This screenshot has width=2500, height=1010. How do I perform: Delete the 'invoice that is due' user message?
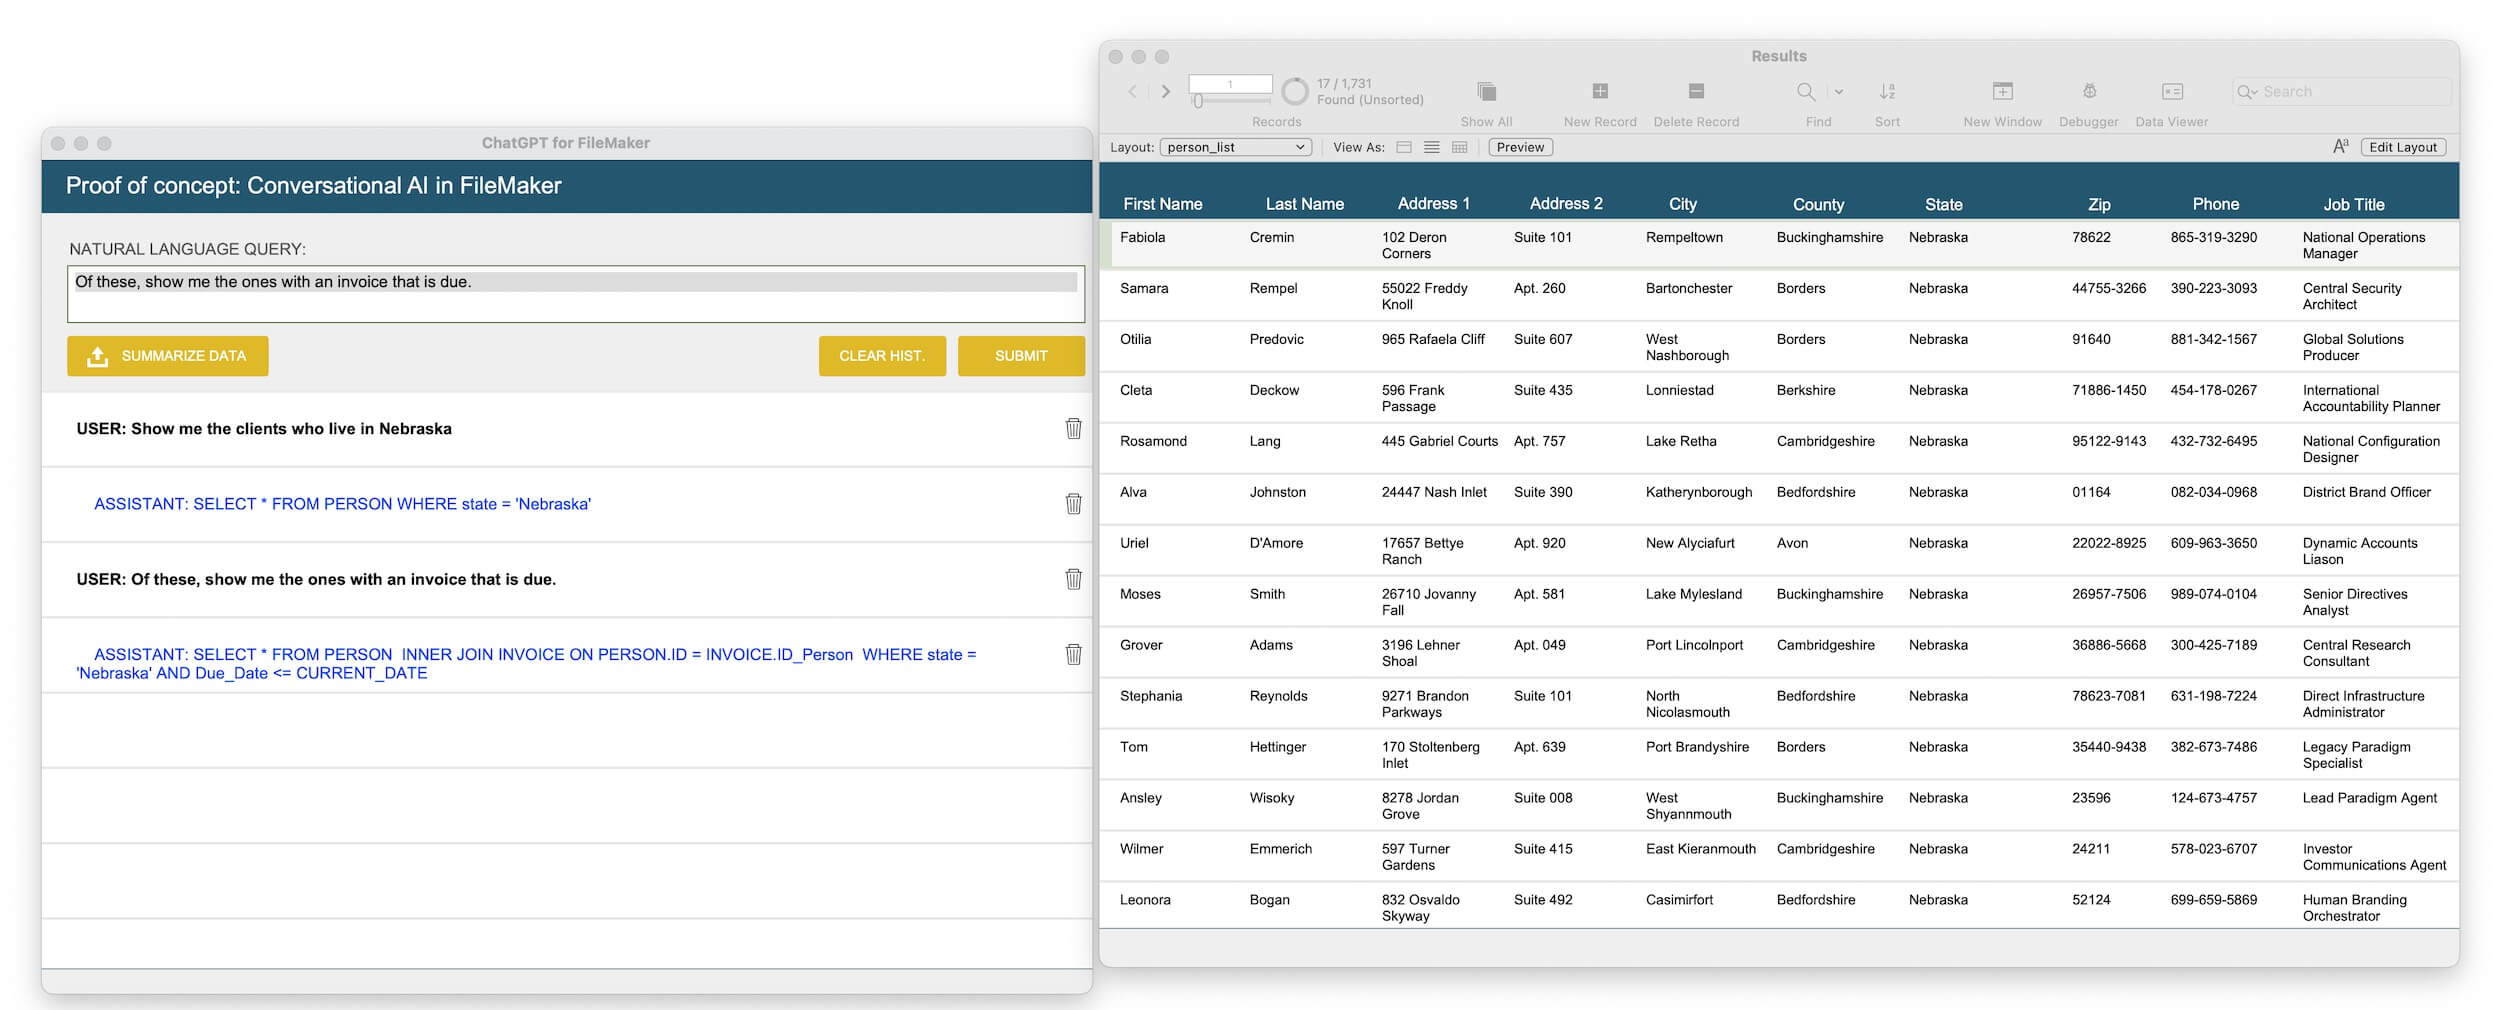1073,578
